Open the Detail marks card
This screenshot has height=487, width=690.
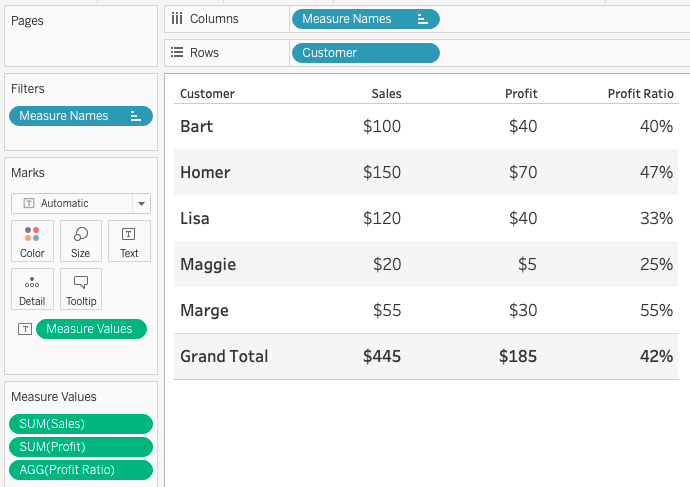tap(32, 289)
